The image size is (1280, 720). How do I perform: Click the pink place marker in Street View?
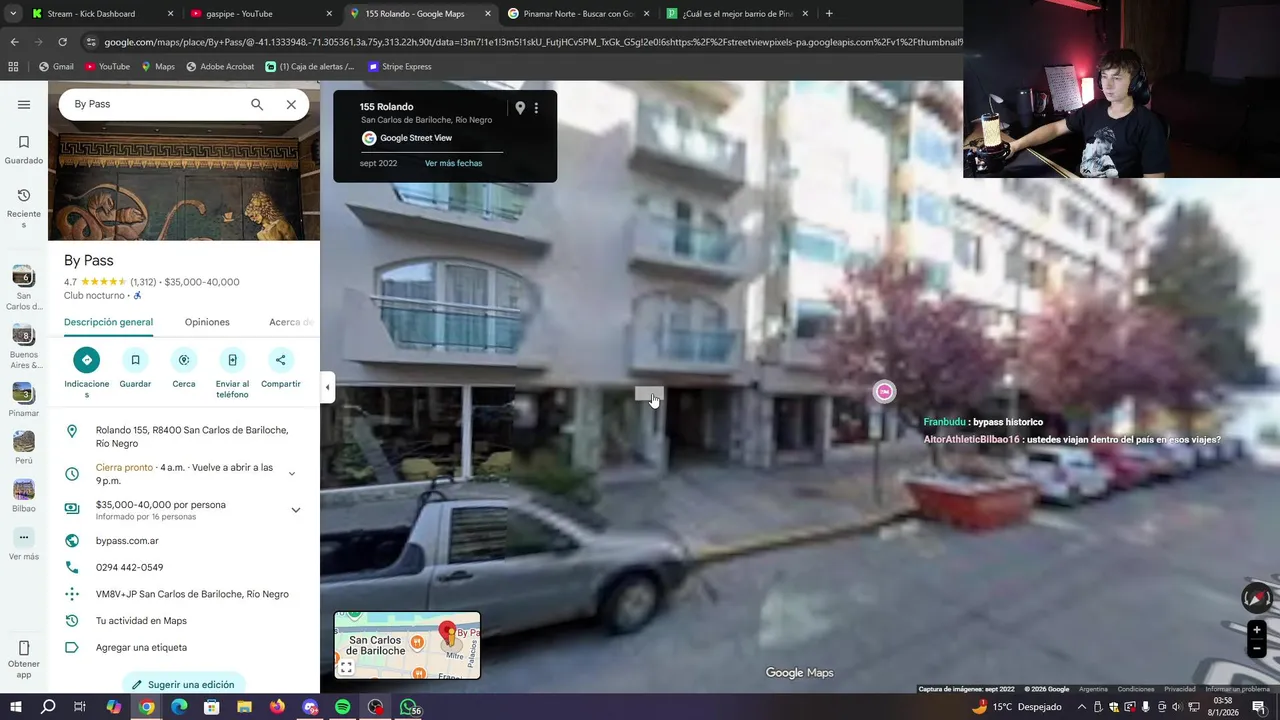(884, 392)
